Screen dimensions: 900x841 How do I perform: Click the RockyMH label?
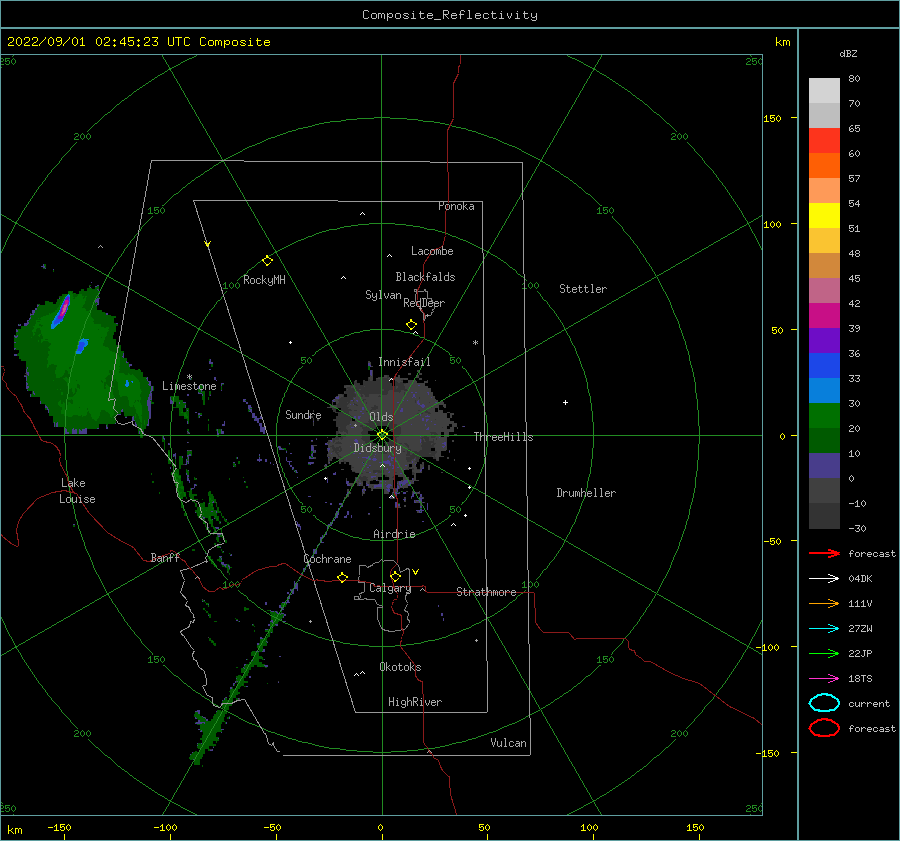264,280
